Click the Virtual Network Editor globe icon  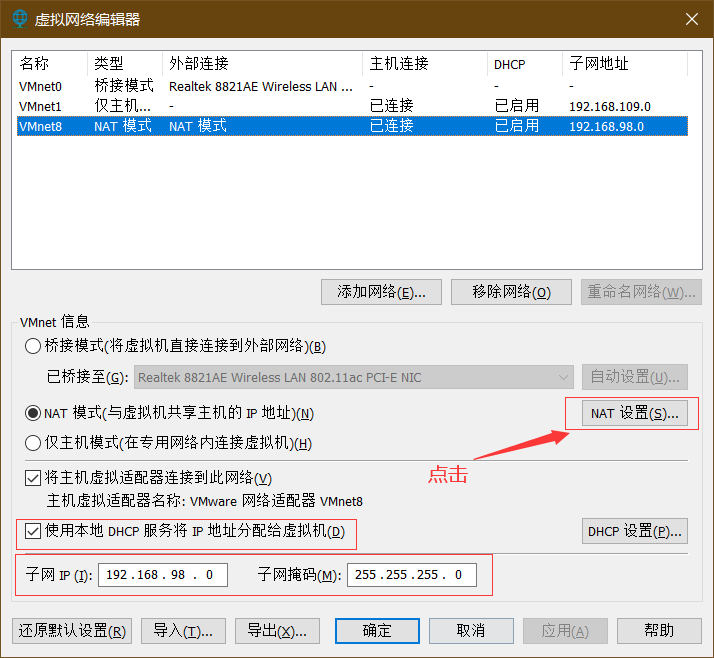pyautogui.click(x=20, y=19)
